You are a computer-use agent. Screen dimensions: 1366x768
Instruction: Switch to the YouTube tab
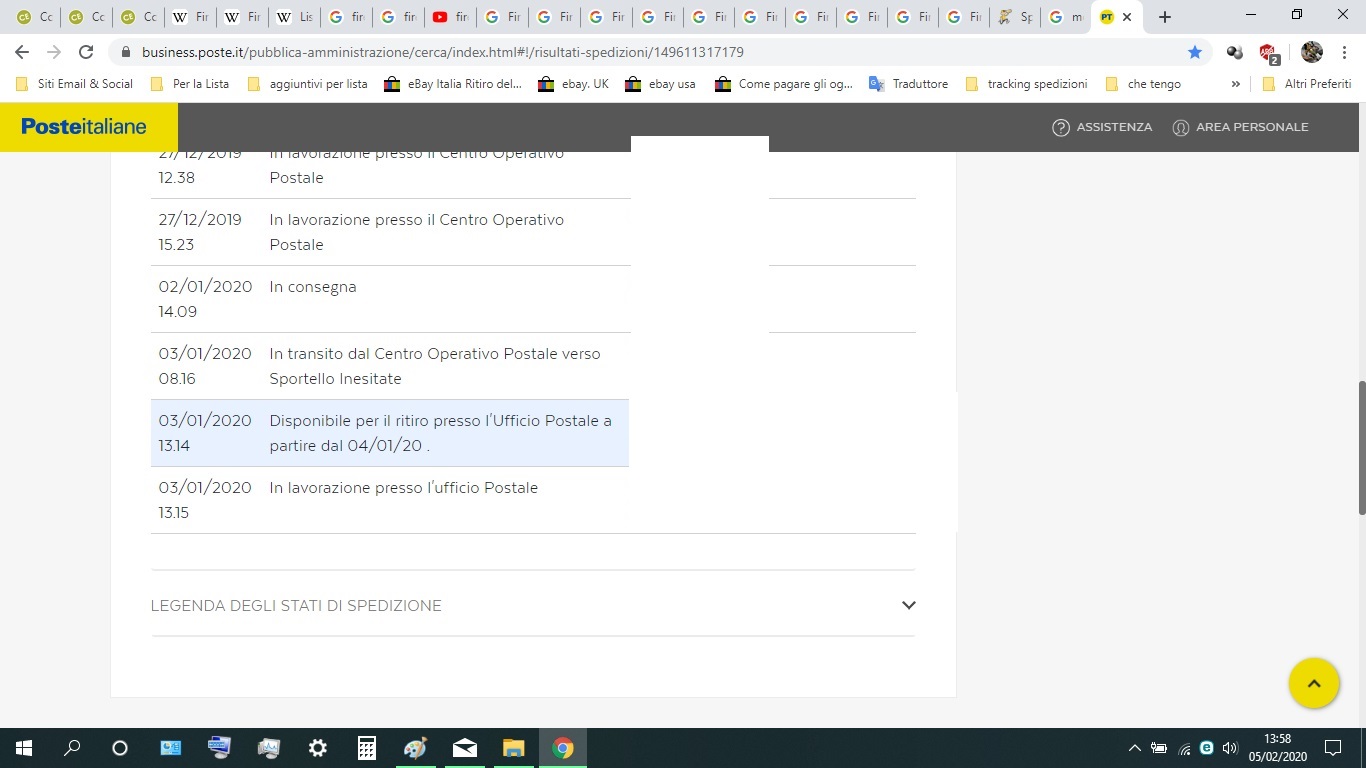tap(450, 17)
